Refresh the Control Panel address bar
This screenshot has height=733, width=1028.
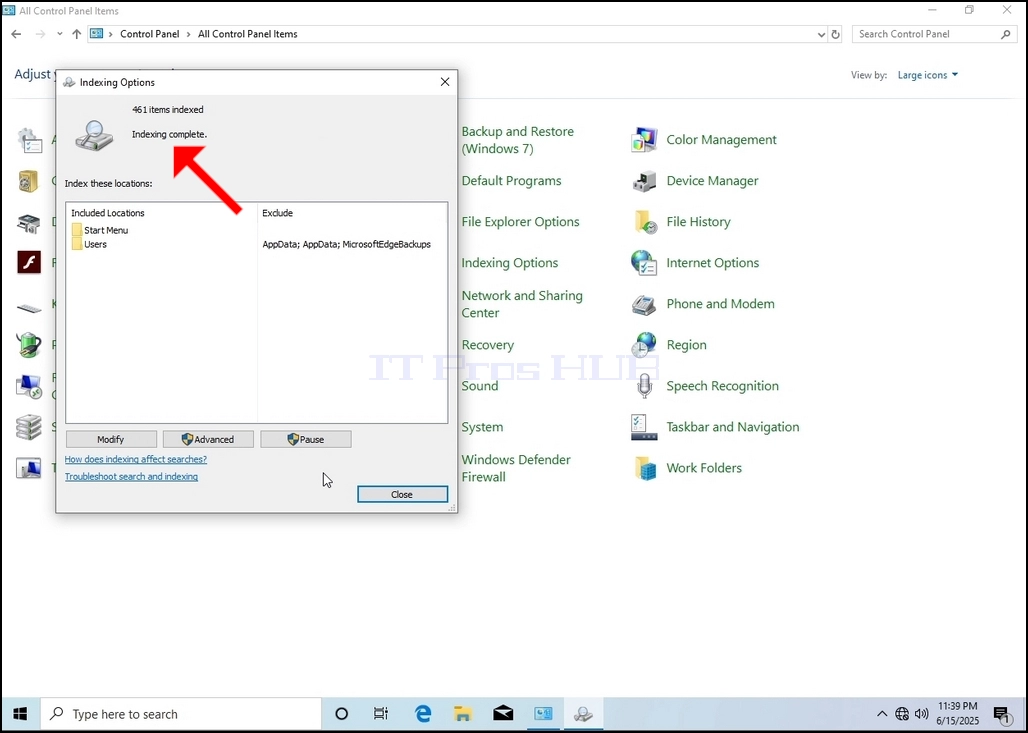[835, 35]
